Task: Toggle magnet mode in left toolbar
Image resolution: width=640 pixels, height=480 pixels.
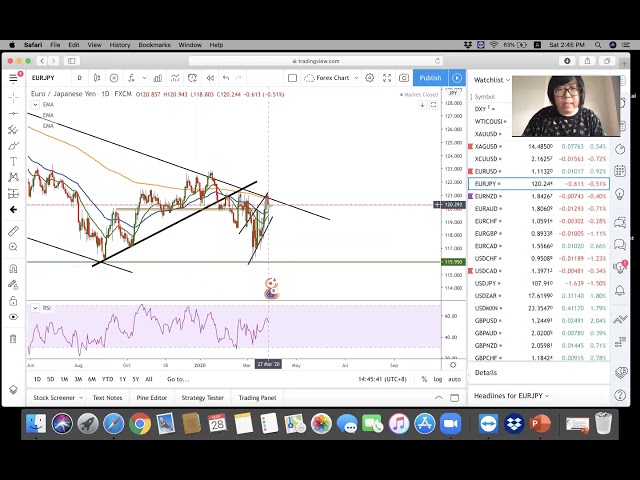Action: click(x=13, y=268)
